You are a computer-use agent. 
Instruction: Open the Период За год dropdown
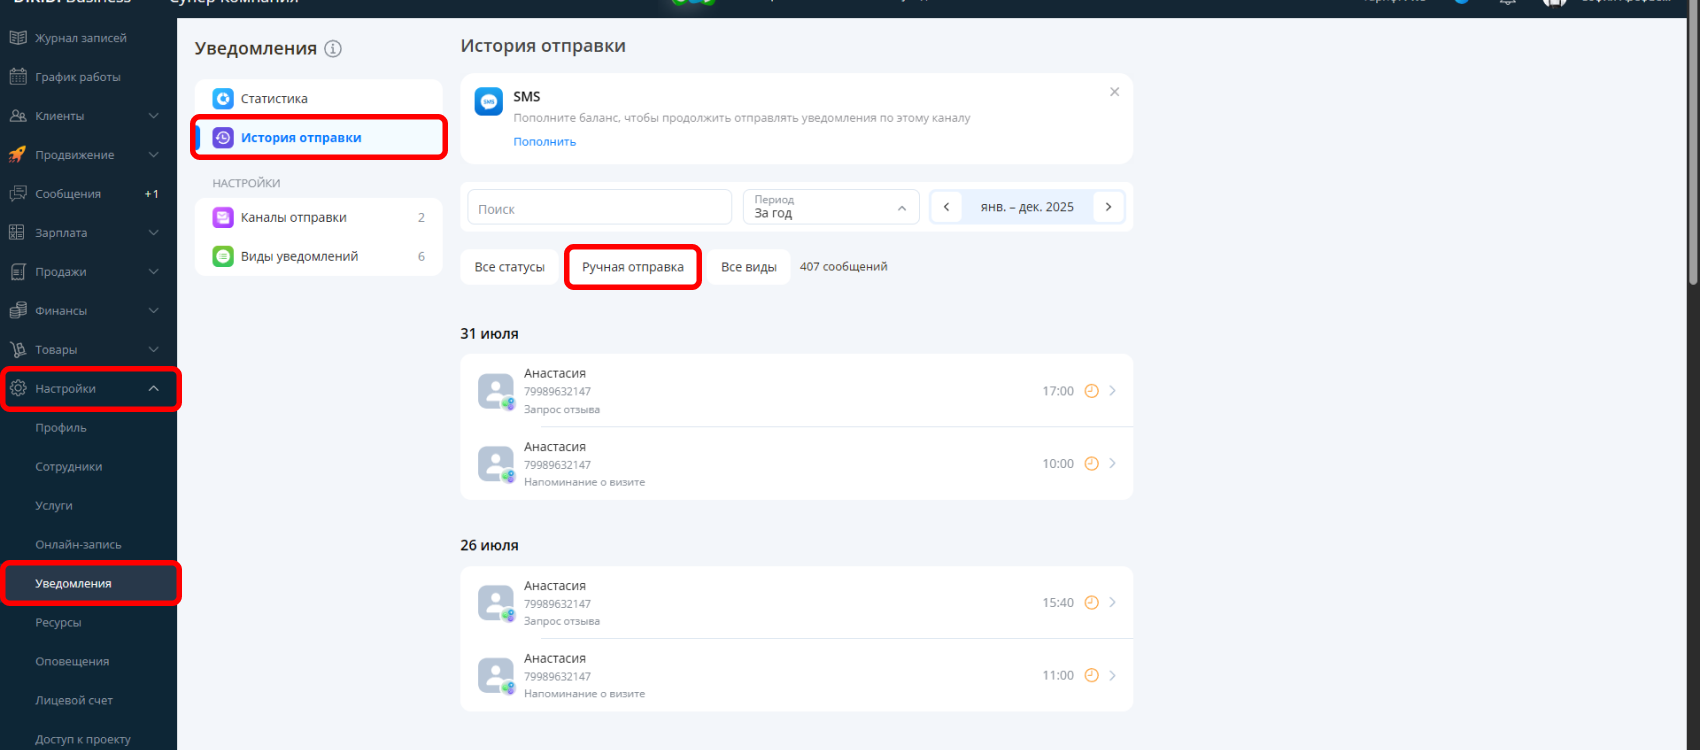point(831,207)
